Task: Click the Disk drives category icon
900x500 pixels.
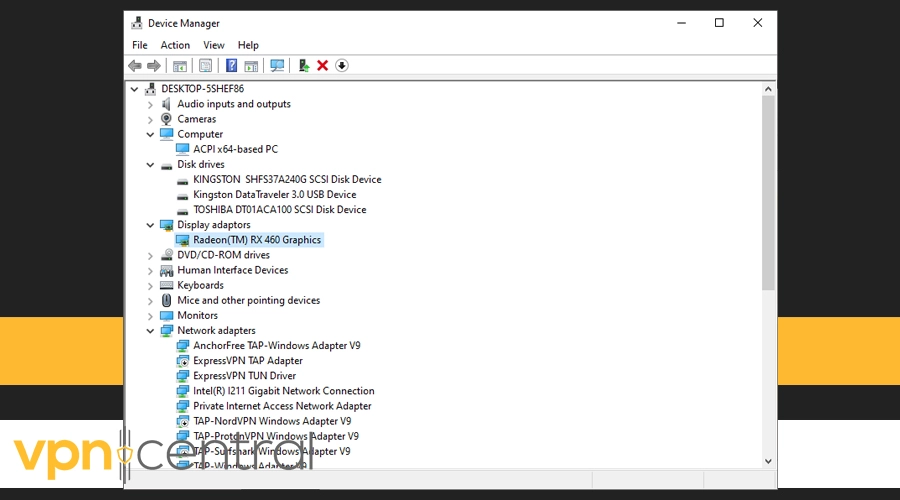Action: [166, 165]
